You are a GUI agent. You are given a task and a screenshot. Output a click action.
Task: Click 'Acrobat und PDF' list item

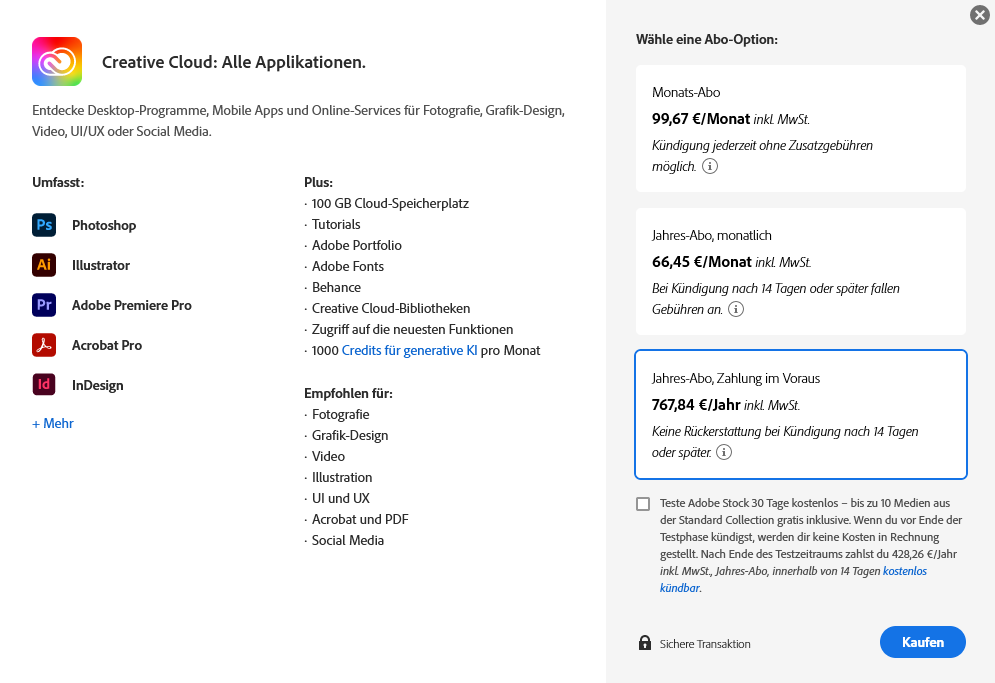click(360, 519)
